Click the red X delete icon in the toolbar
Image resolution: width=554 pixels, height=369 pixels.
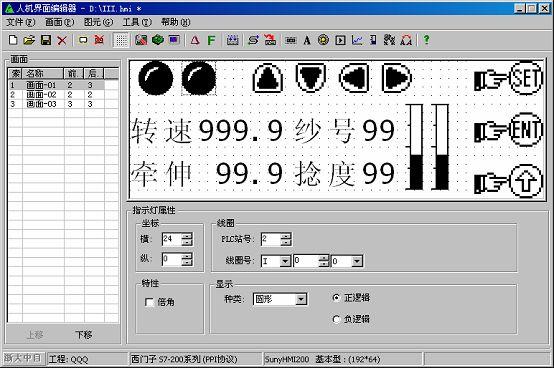(62, 40)
